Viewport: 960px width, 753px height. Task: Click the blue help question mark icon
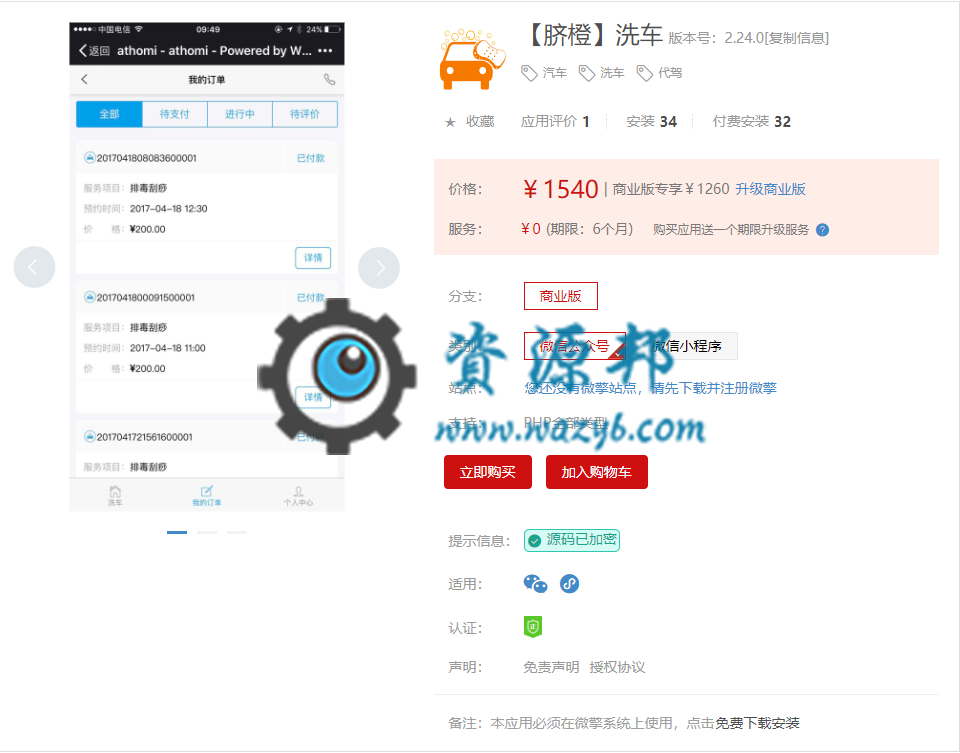(823, 230)
